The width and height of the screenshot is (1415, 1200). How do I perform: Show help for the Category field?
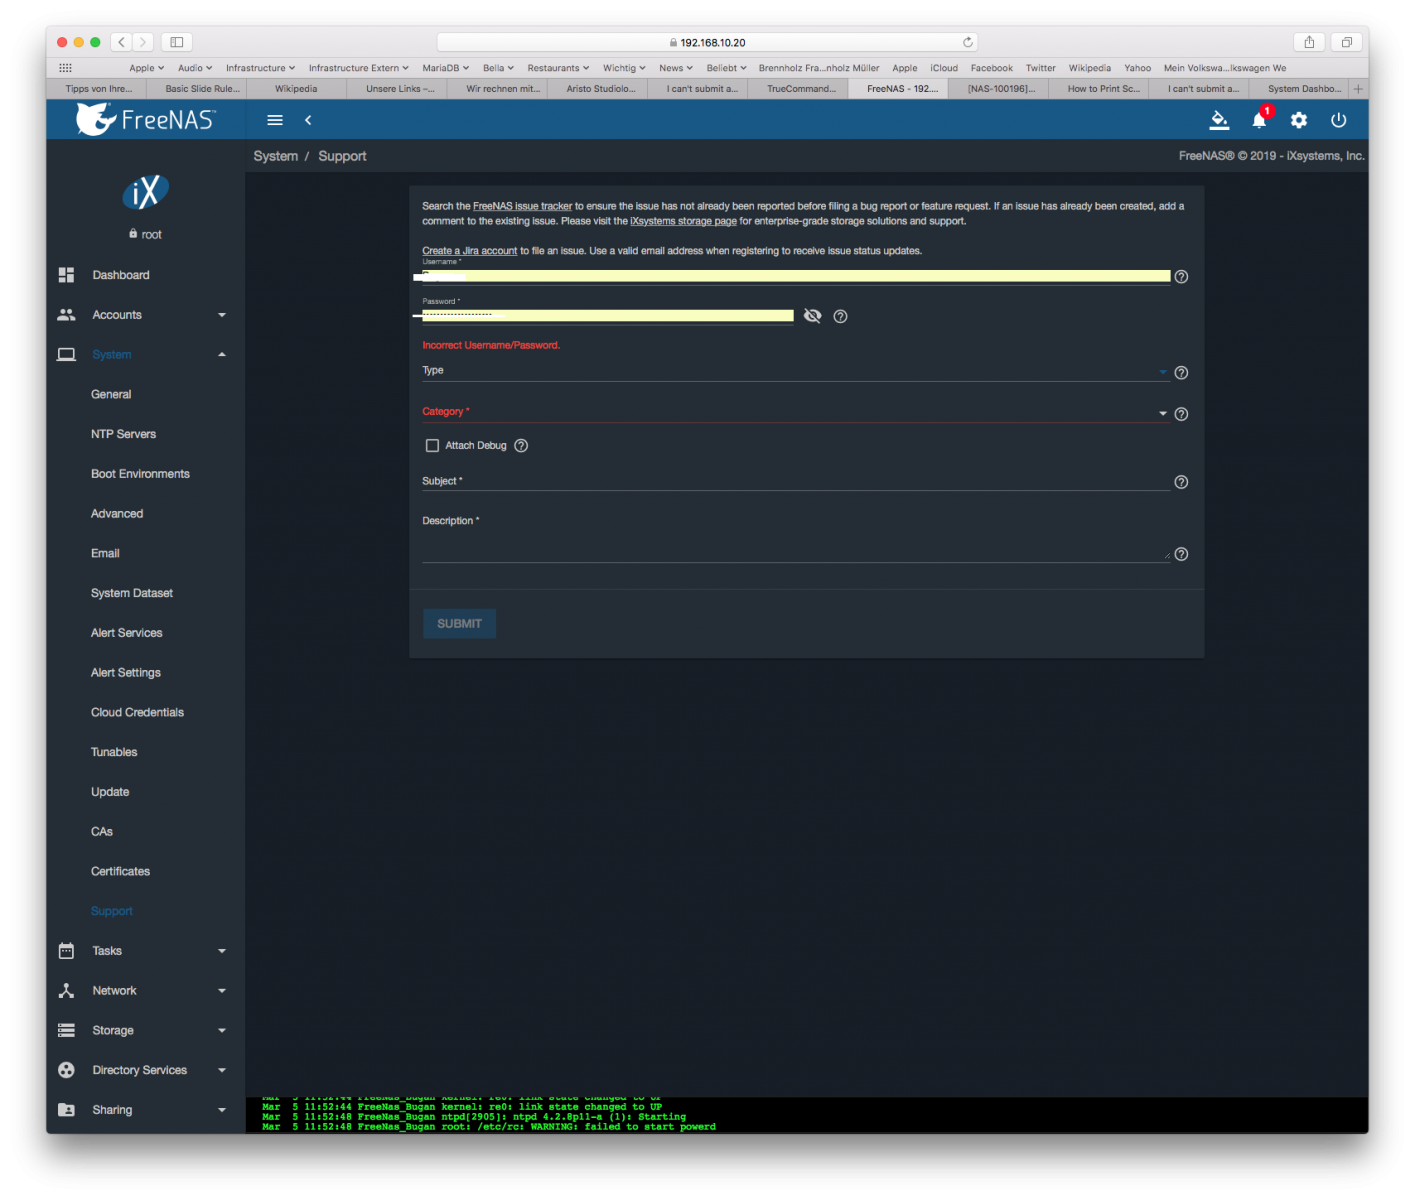tap(1181, 414)
